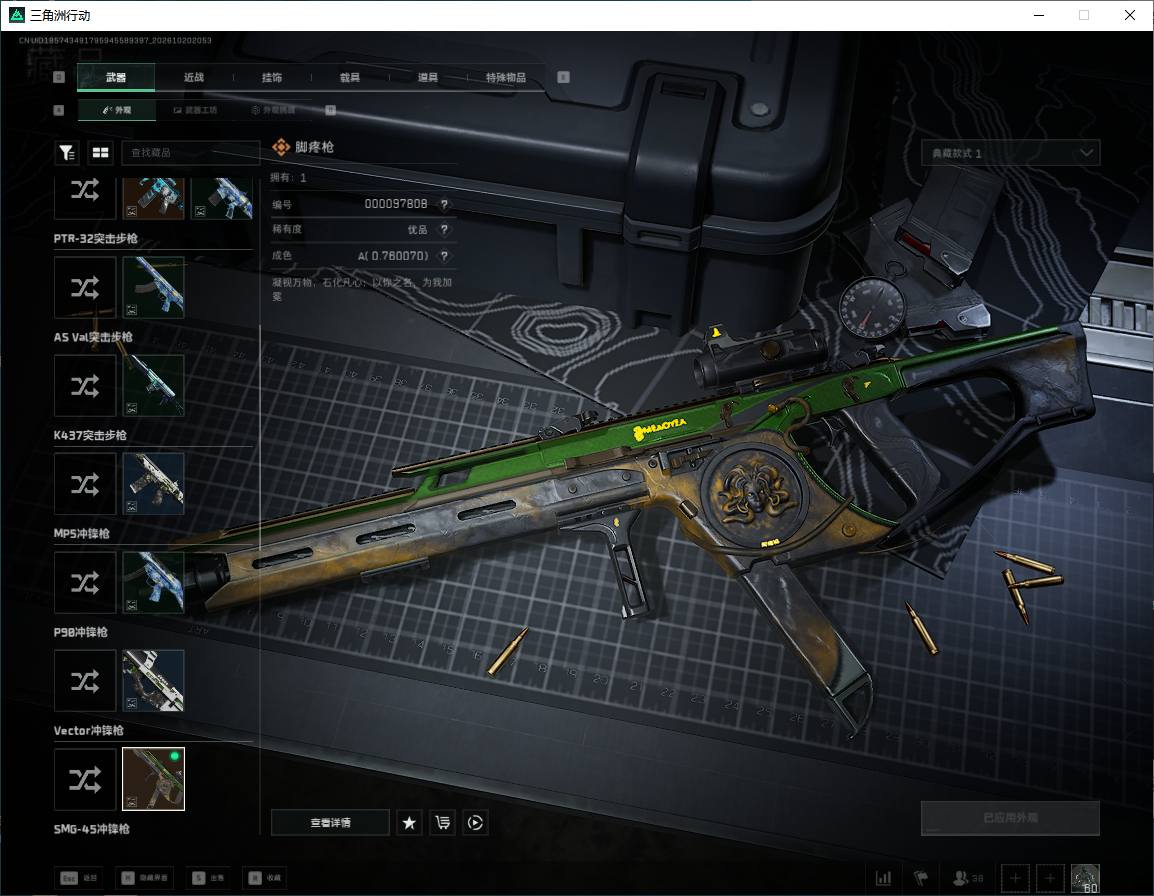Click the 收藏 shortcut button
1154x896 pixels.
[264, 878]
